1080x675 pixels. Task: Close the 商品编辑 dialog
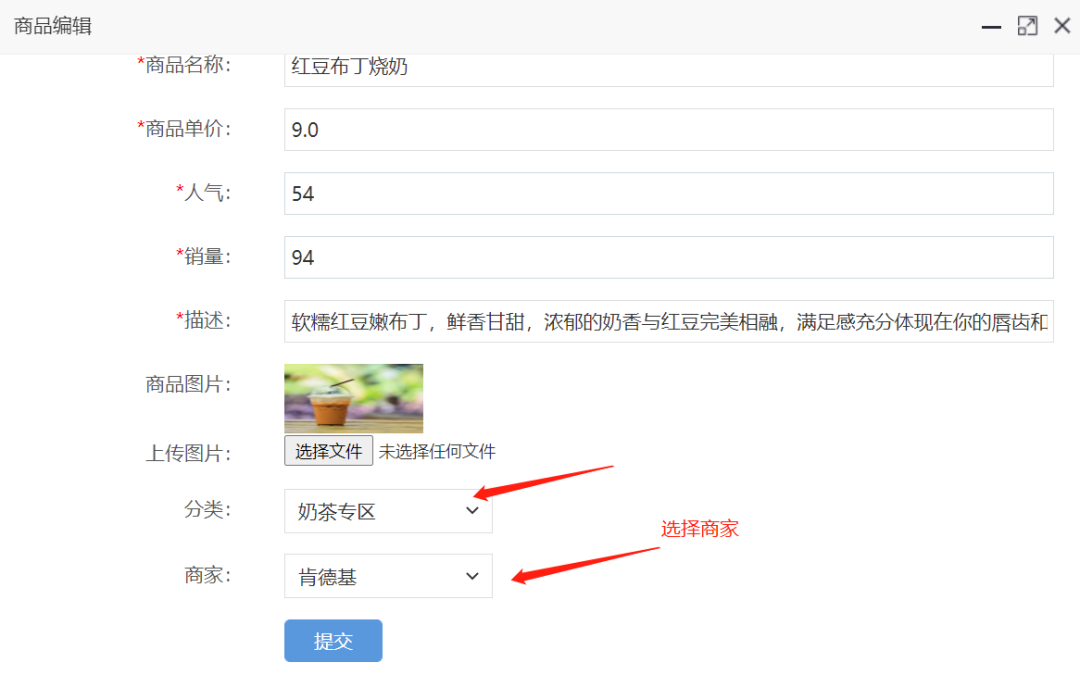point(1062,26)
